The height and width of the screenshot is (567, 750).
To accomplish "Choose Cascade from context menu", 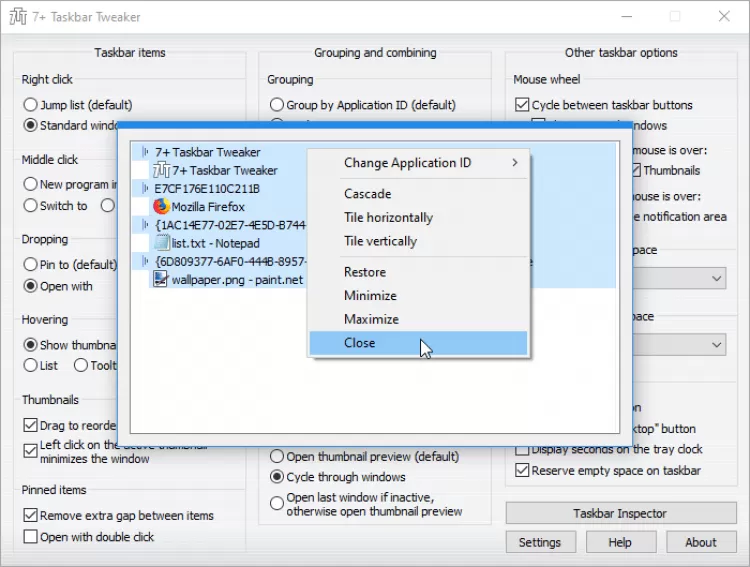I will (x=419, y=194).
